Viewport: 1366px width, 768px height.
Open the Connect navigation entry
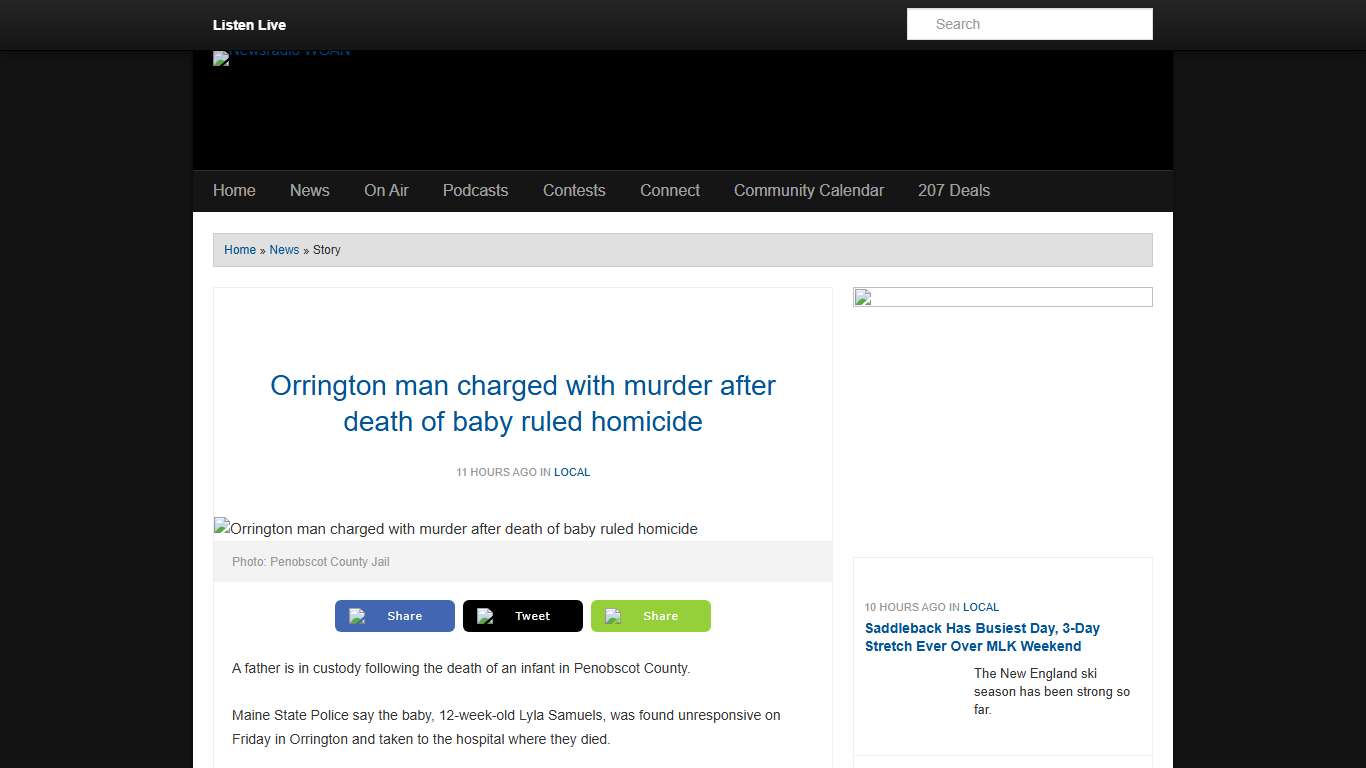point(669,190)
